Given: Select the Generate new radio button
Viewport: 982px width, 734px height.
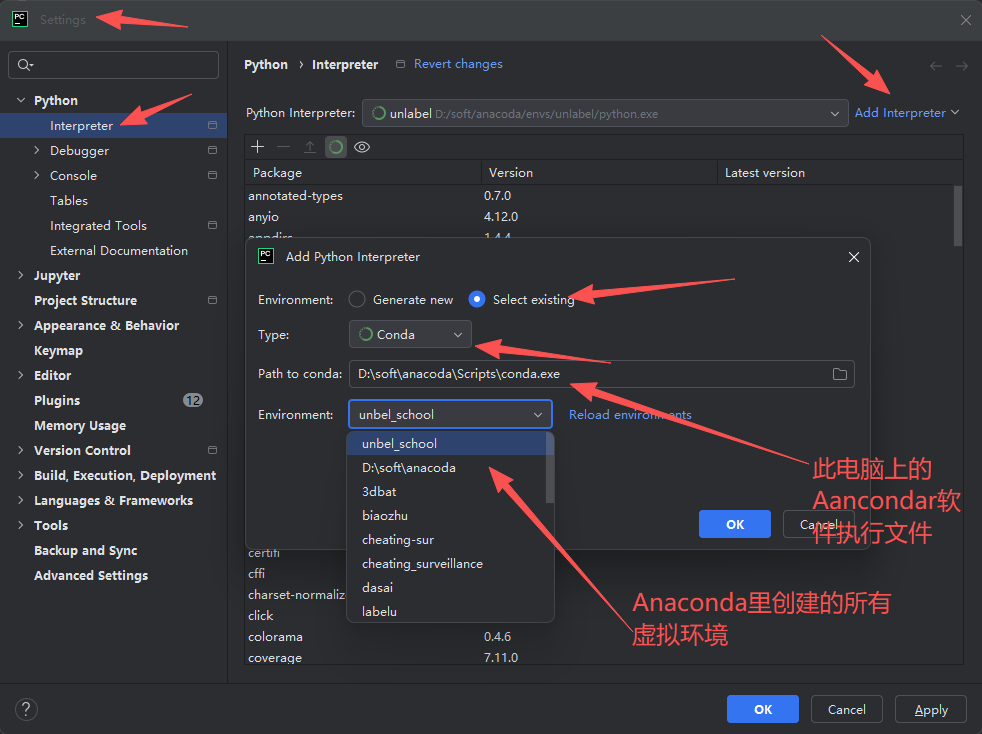Looking at the screenshot, I should [357, 299].
